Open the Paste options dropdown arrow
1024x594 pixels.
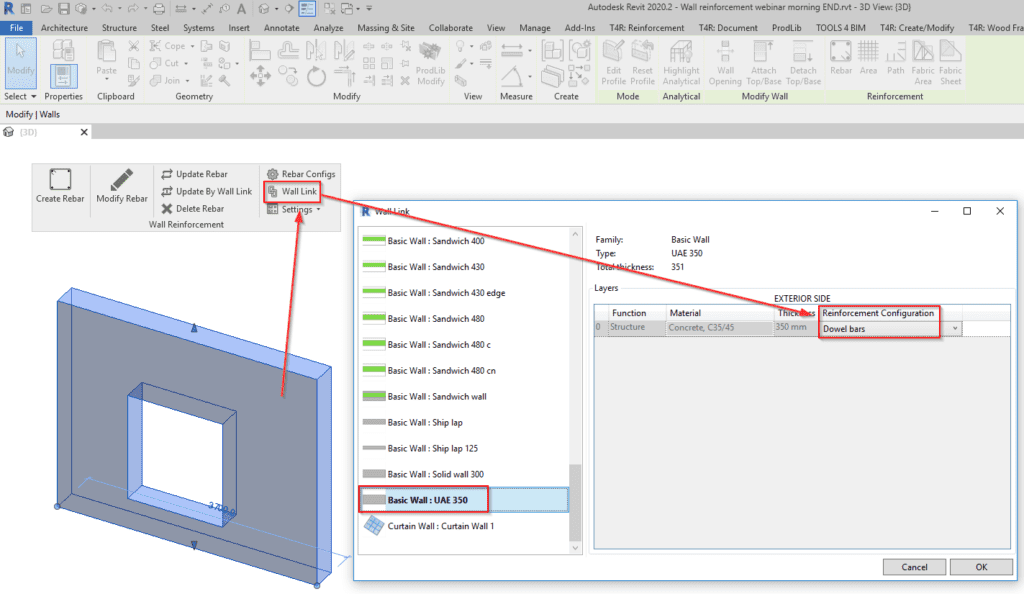[x=106, y=80]
